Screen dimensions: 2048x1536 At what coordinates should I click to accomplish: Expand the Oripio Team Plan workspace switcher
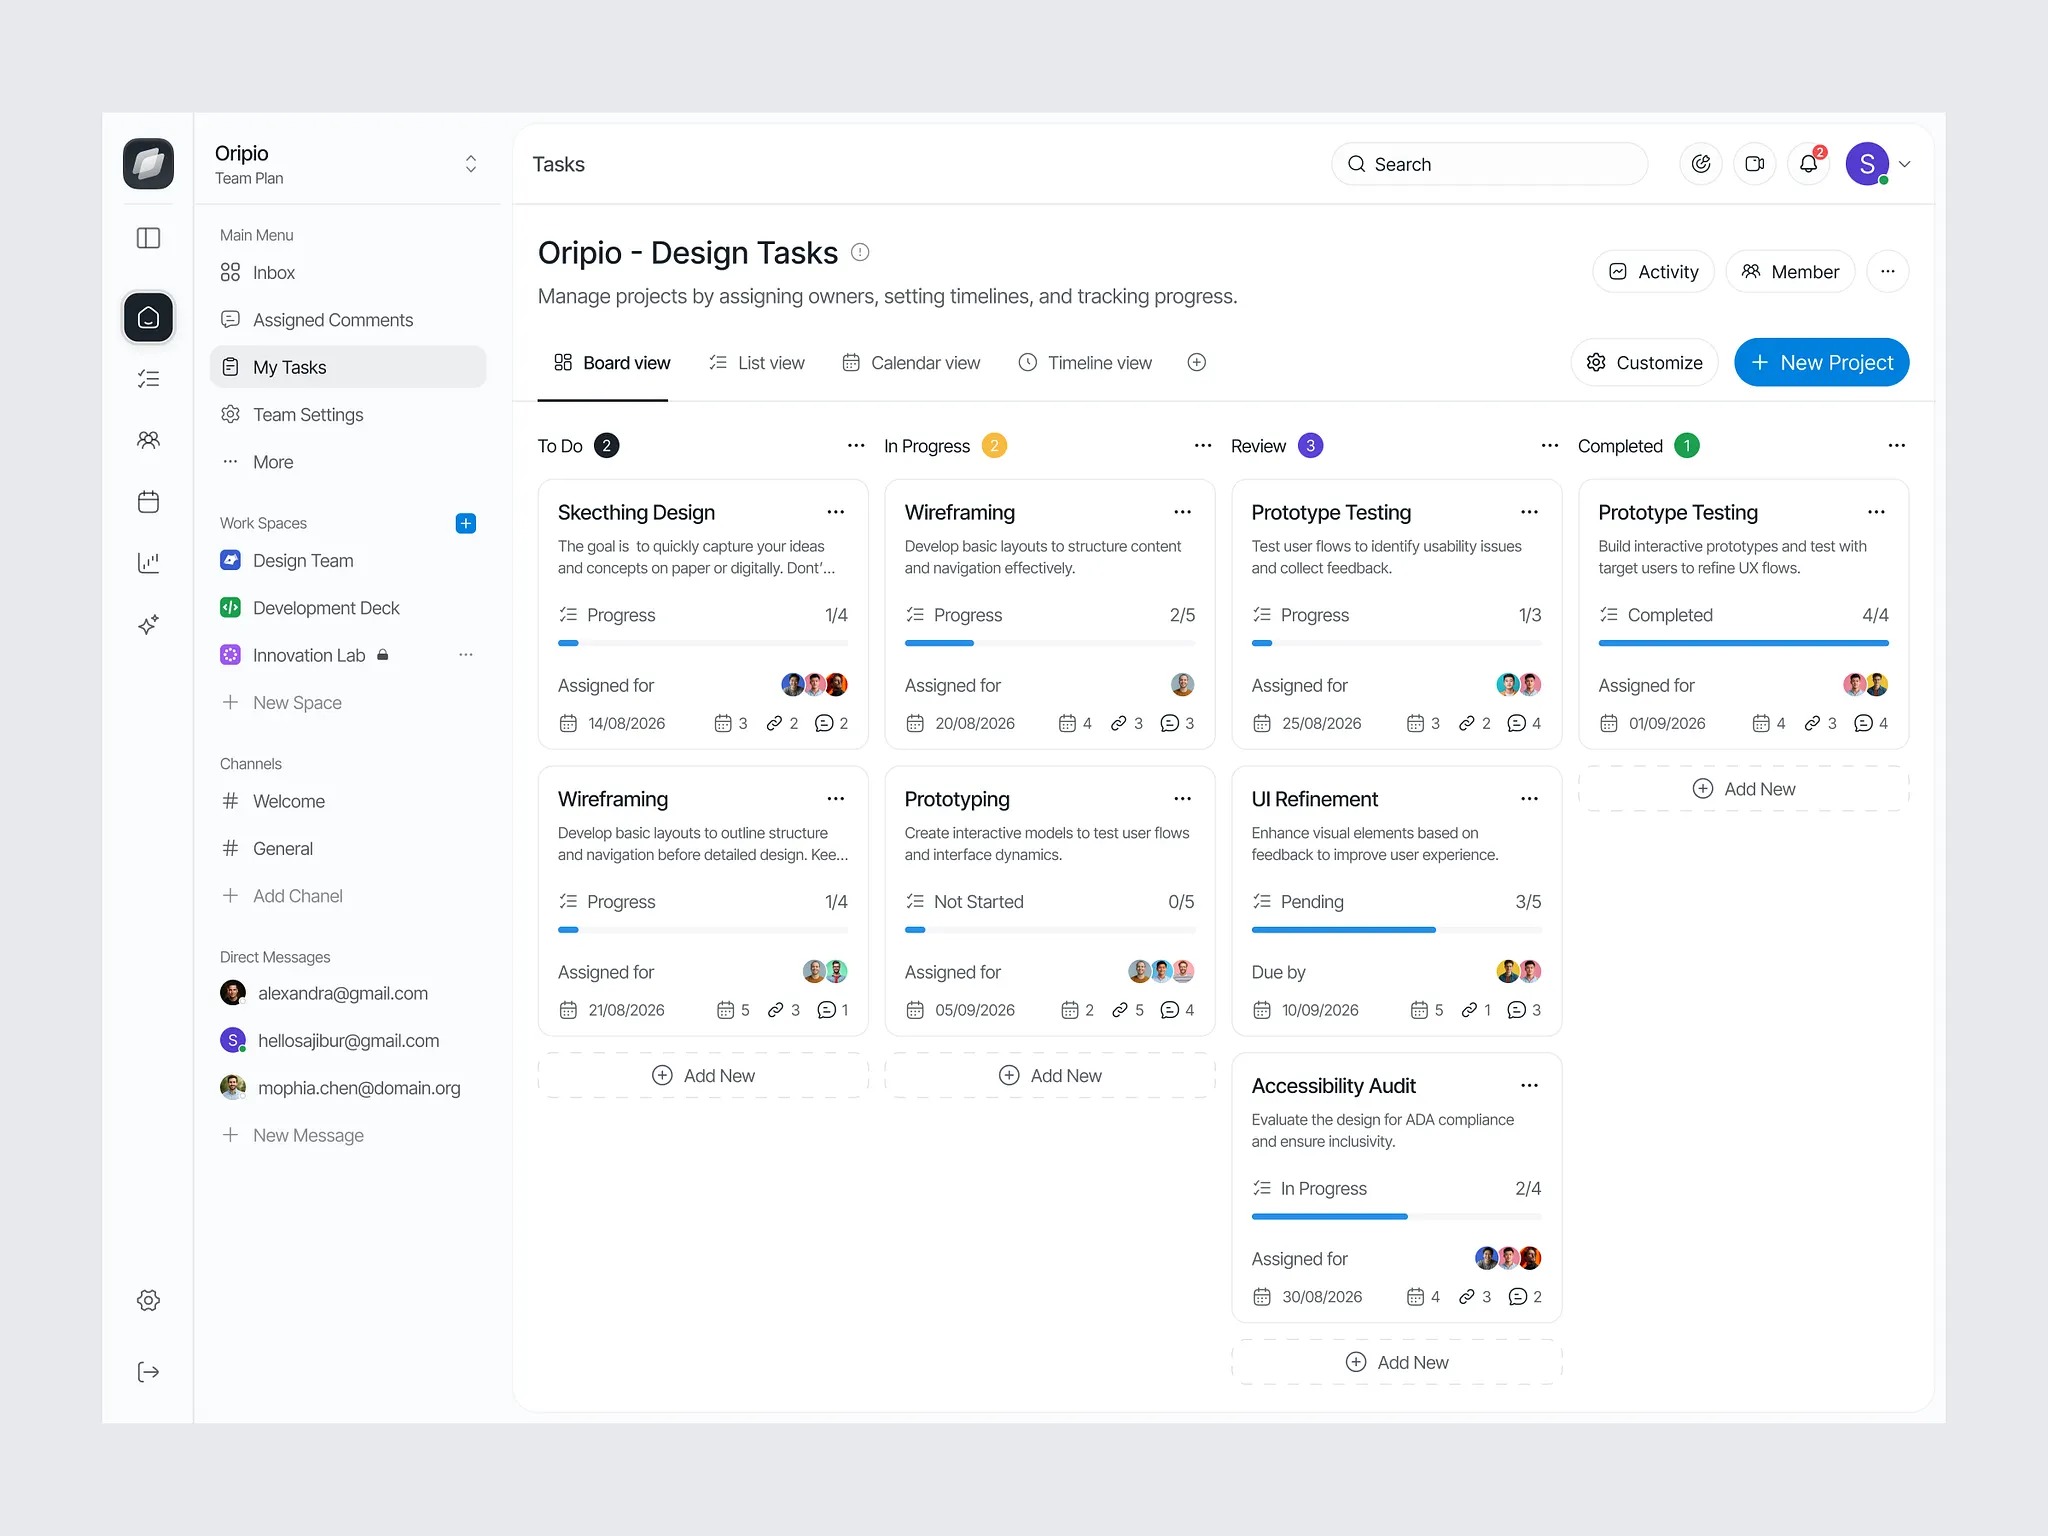click(471, 164)
